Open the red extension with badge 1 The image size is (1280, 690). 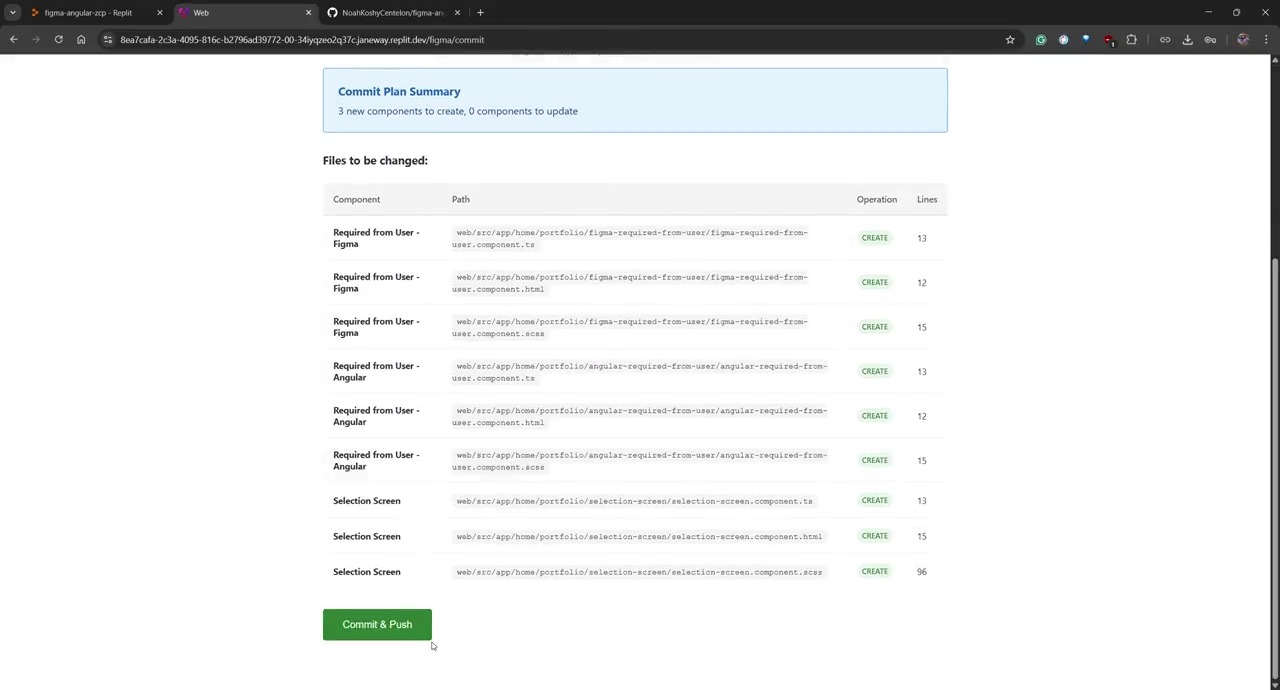point(1109,40)
